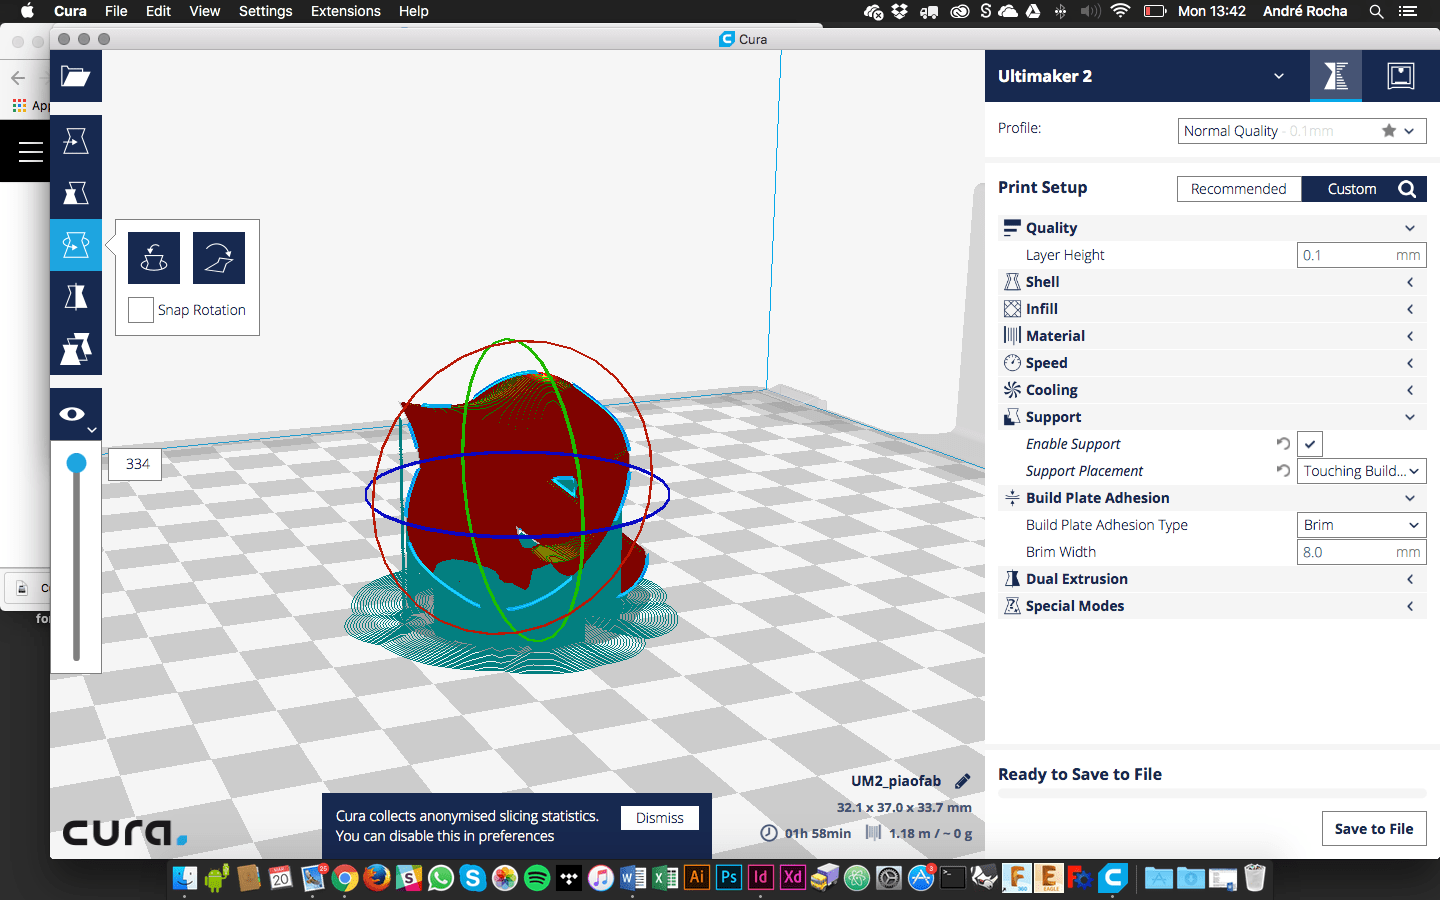The width and height of the screenshot is (1440, 900).
Task: Open the File menu
Action: [116, 11]
